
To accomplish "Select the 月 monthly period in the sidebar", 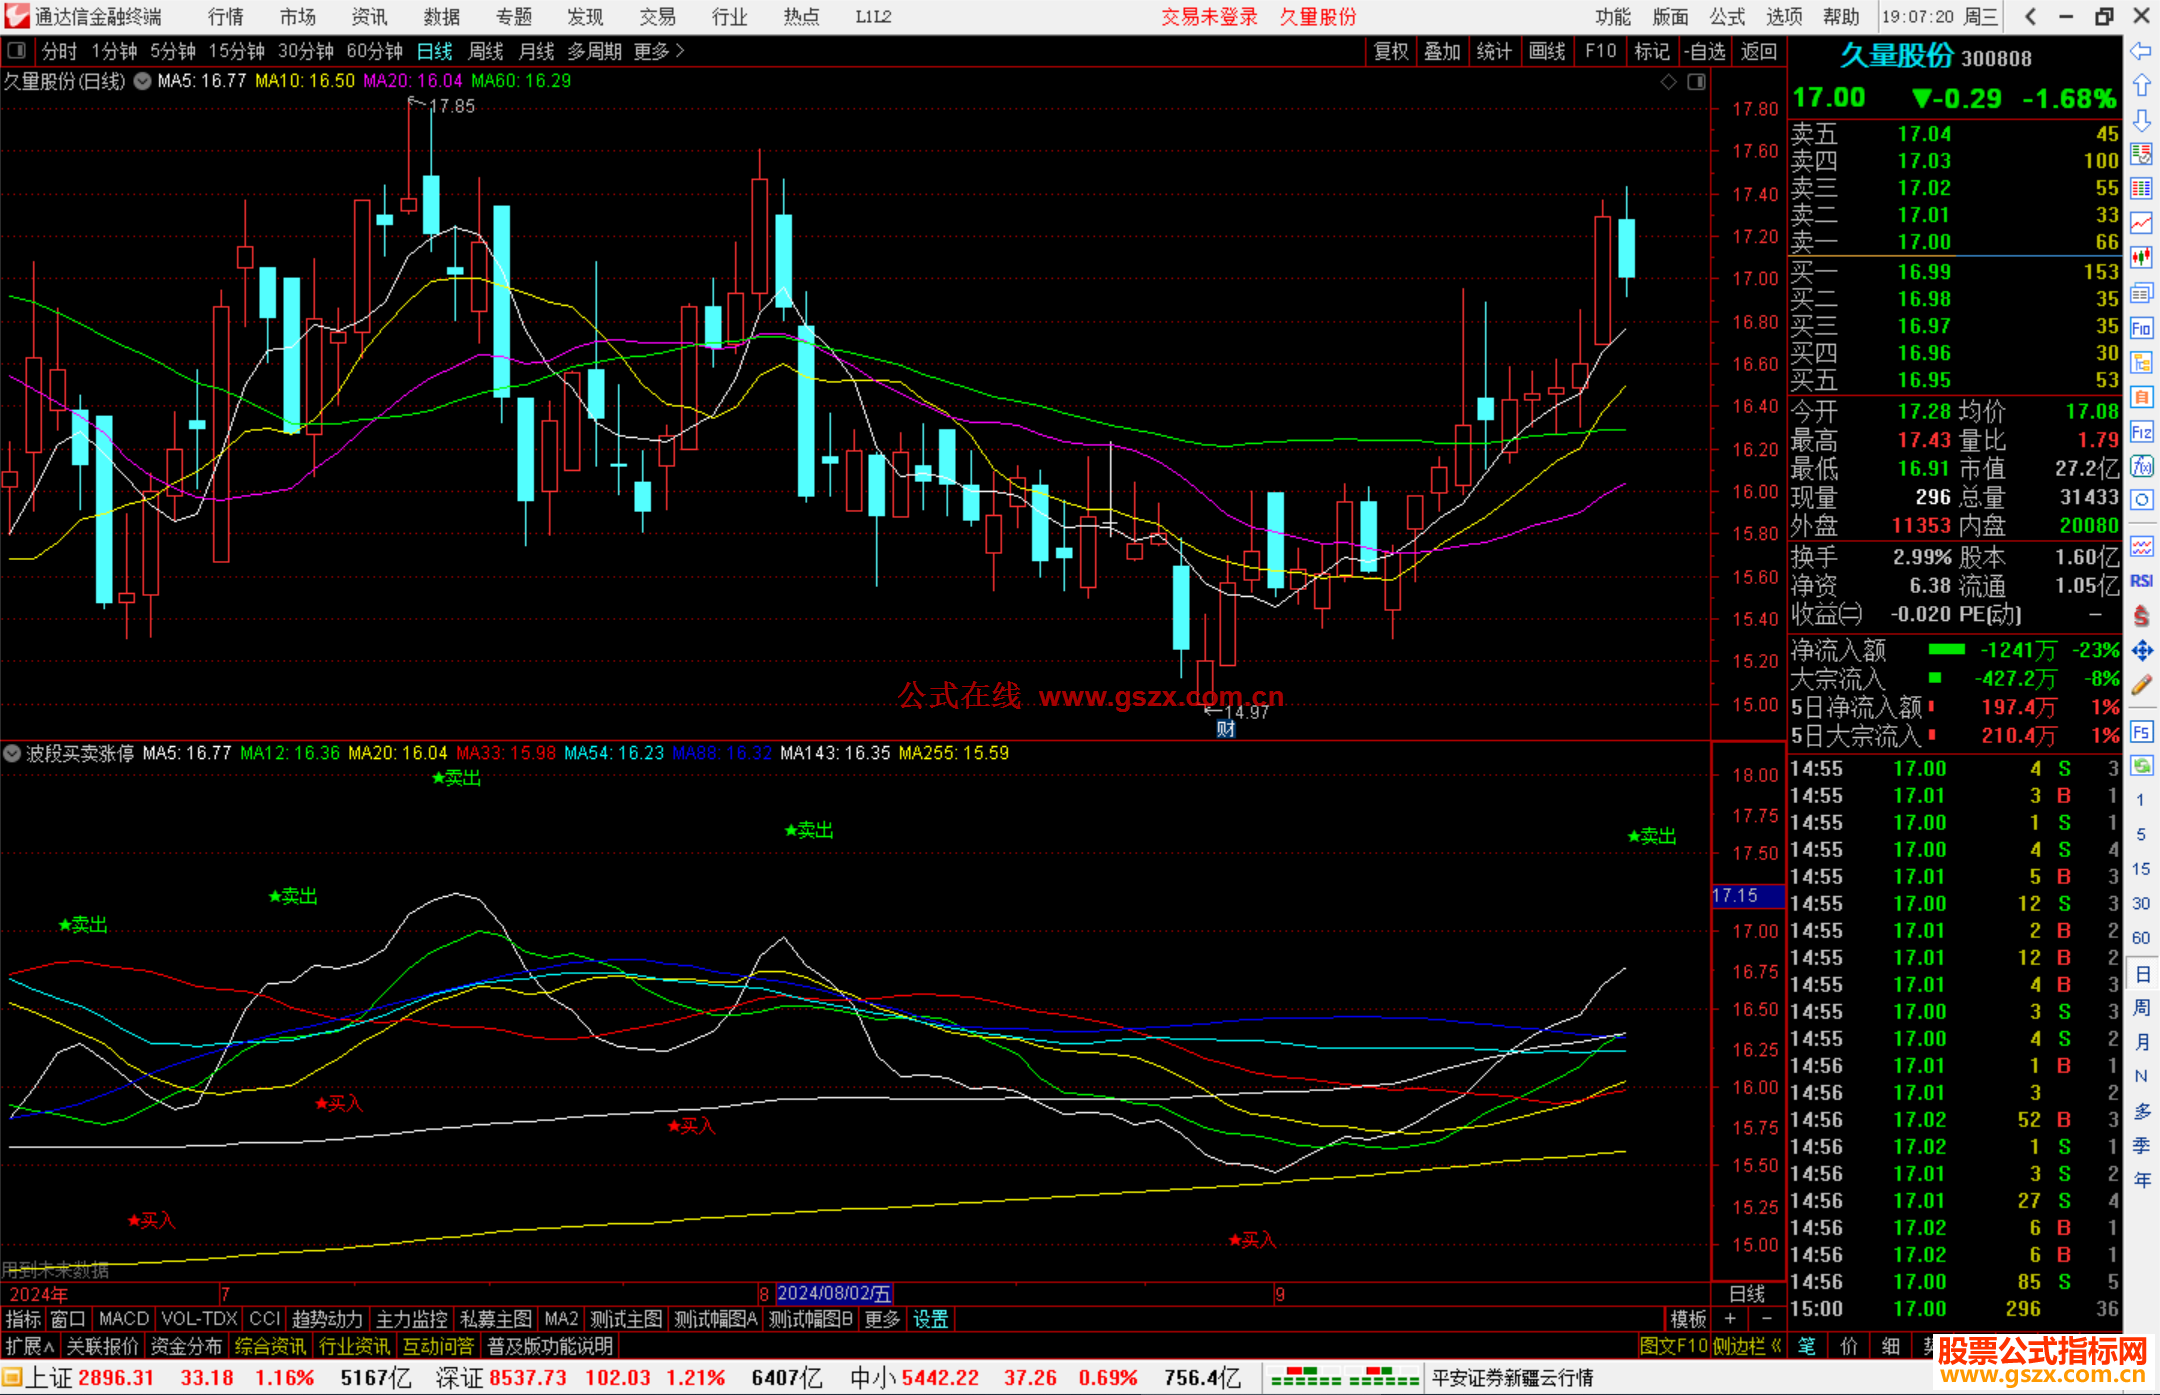I will pos(2141,1042).
